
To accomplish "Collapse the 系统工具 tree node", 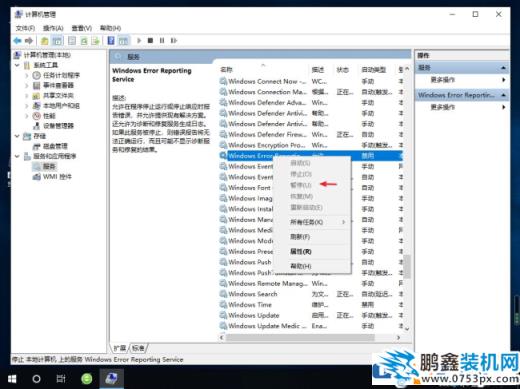I will click(17, 65).
